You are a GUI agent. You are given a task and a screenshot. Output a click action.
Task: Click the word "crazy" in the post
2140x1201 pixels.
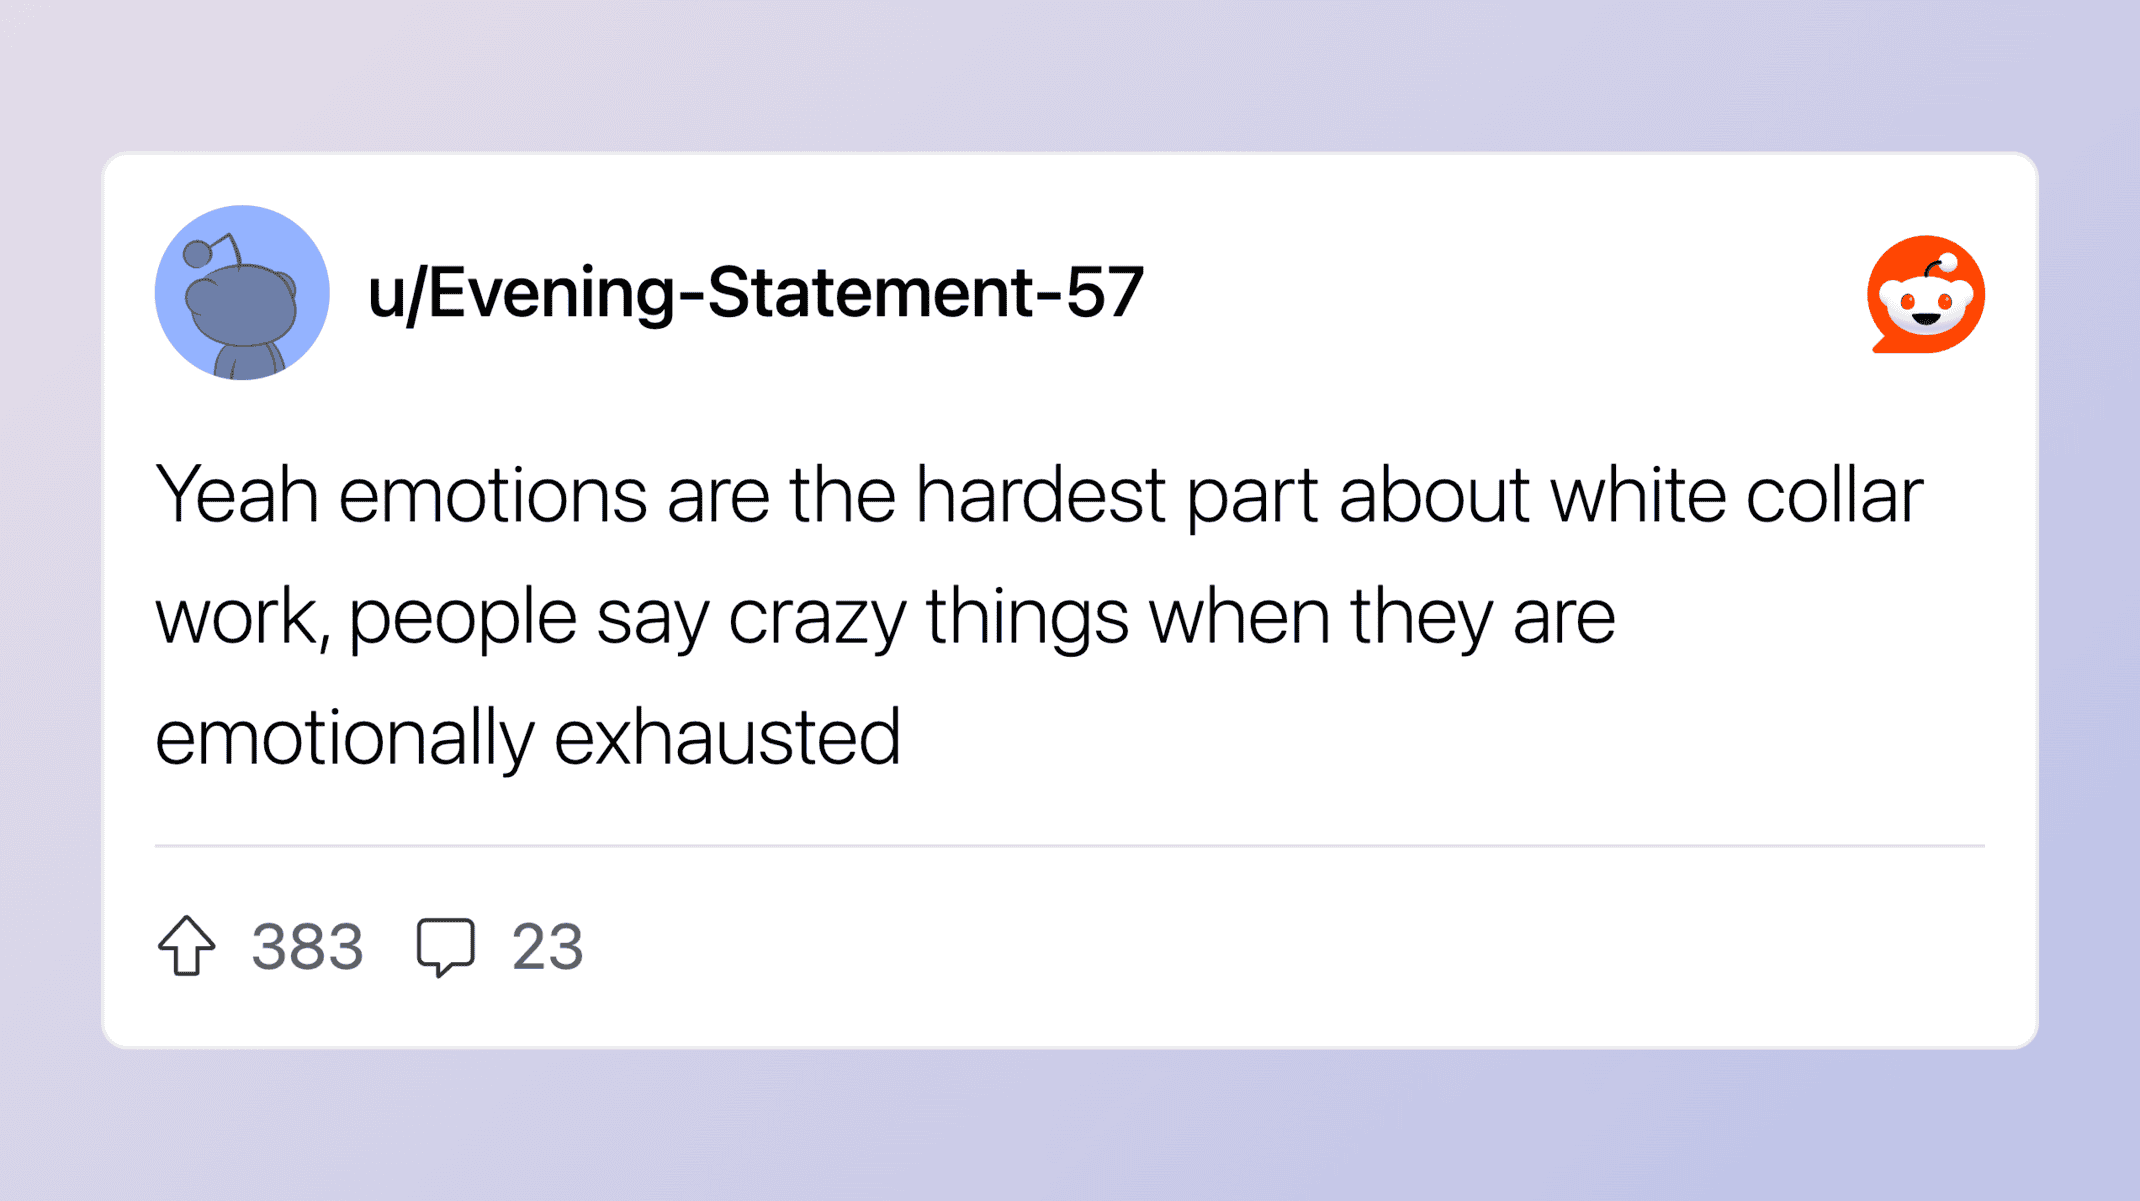[816, 617]
